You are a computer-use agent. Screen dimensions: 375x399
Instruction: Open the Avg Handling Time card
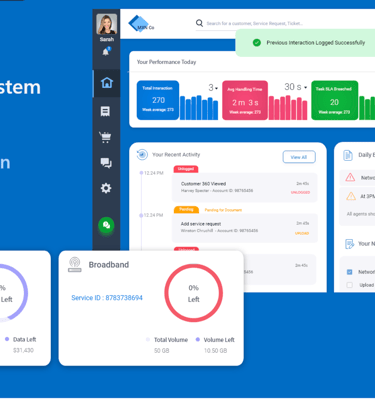tap(245, 100)
